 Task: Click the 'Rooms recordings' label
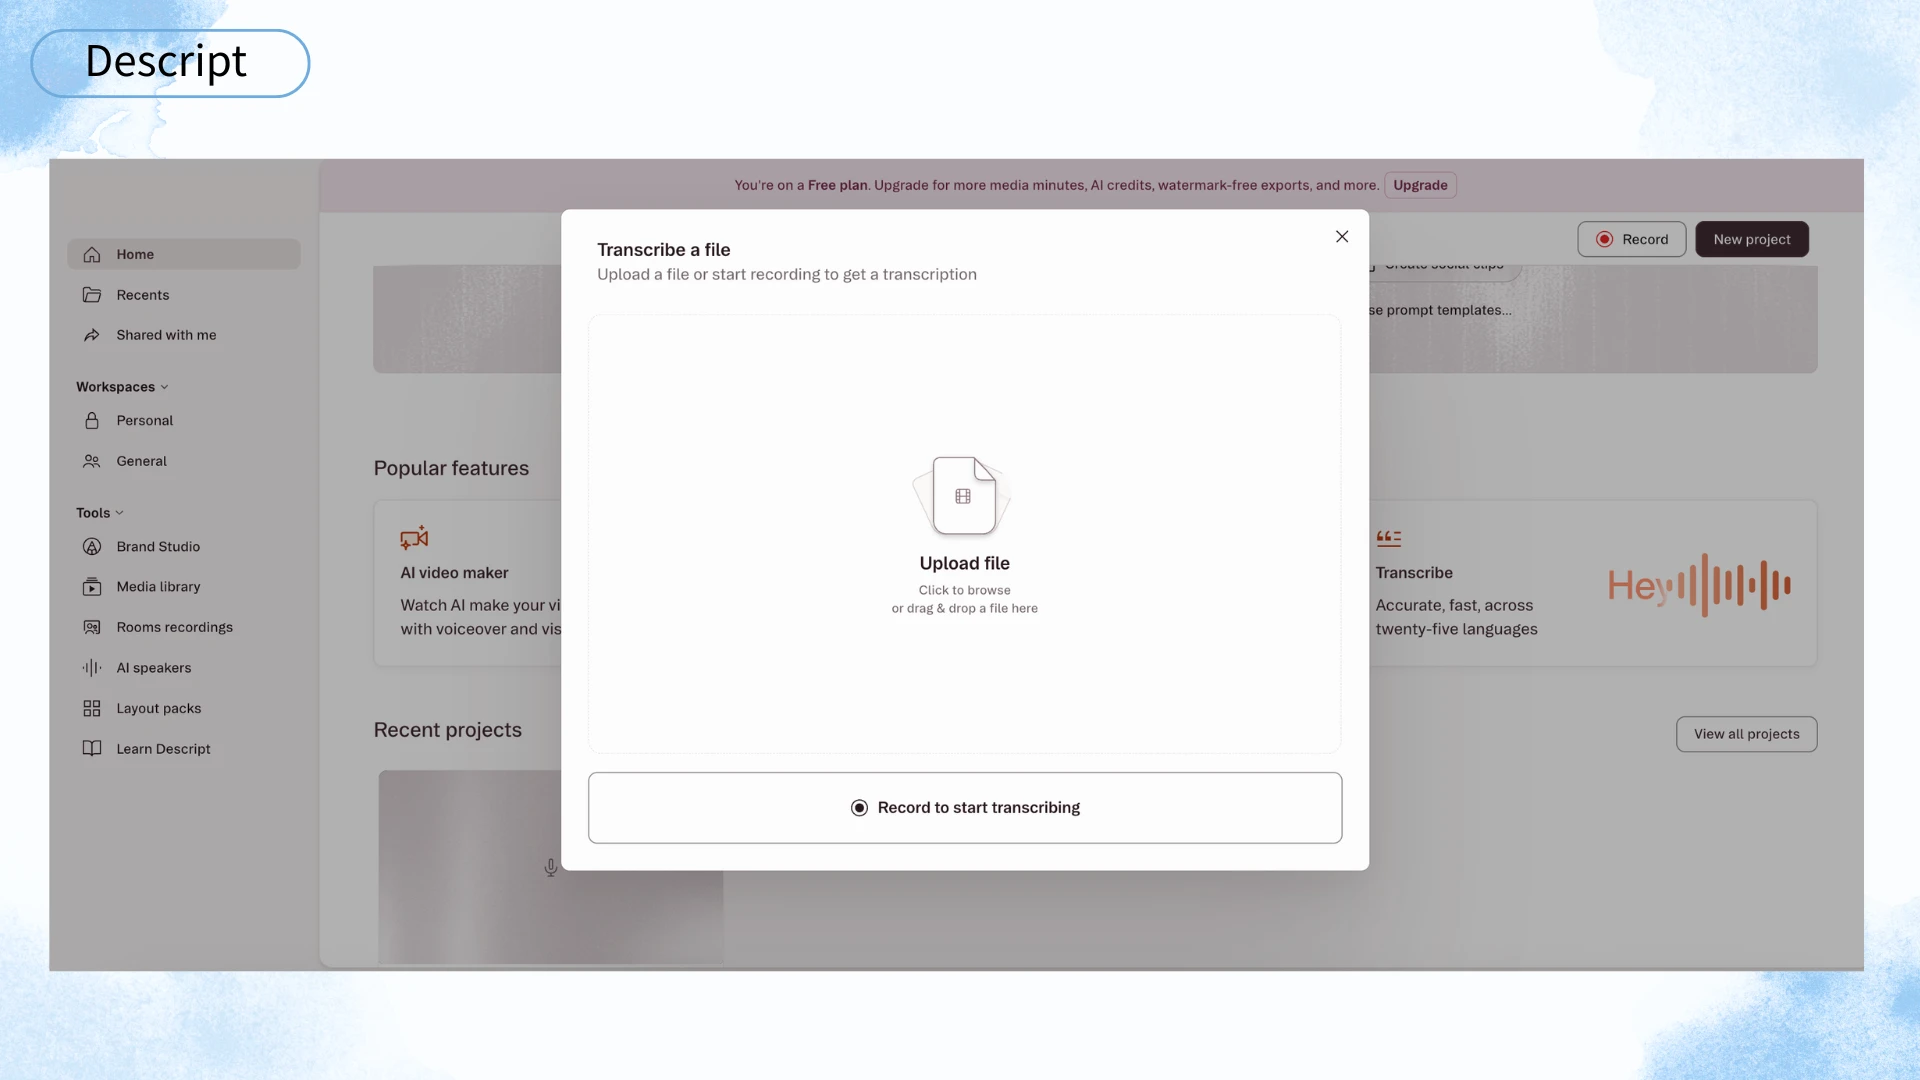(x=175, y=627)
